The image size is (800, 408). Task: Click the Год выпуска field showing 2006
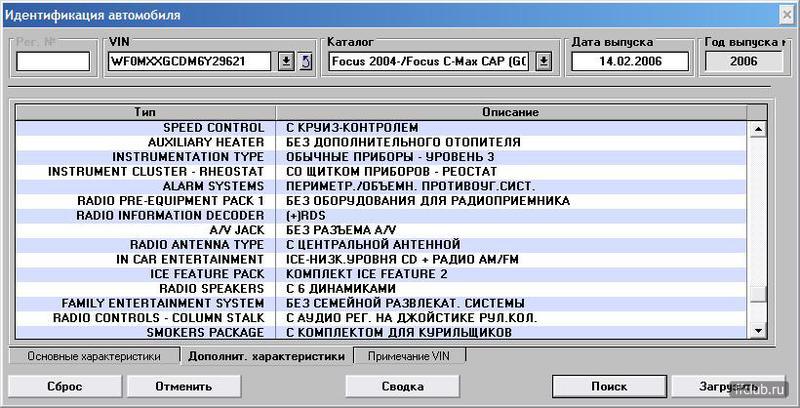coord(743,62)
